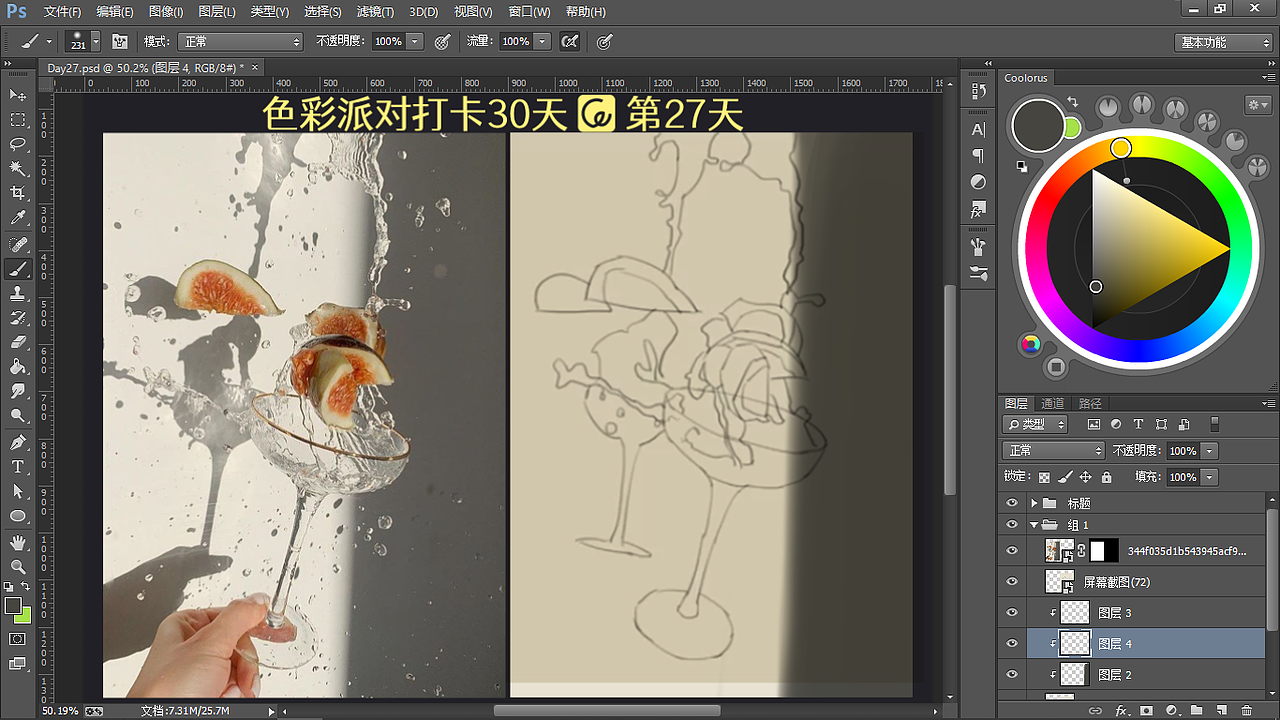Click the new layer icon in Layers panel
1280x720 pixels.
(1221, 710)
